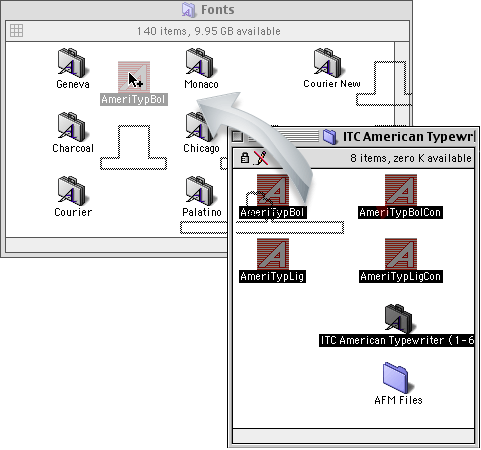This screenshot has height=450, width=481.
Task: Select the AmeriTypBolCon PostScript font file
Action: (401, 190)
